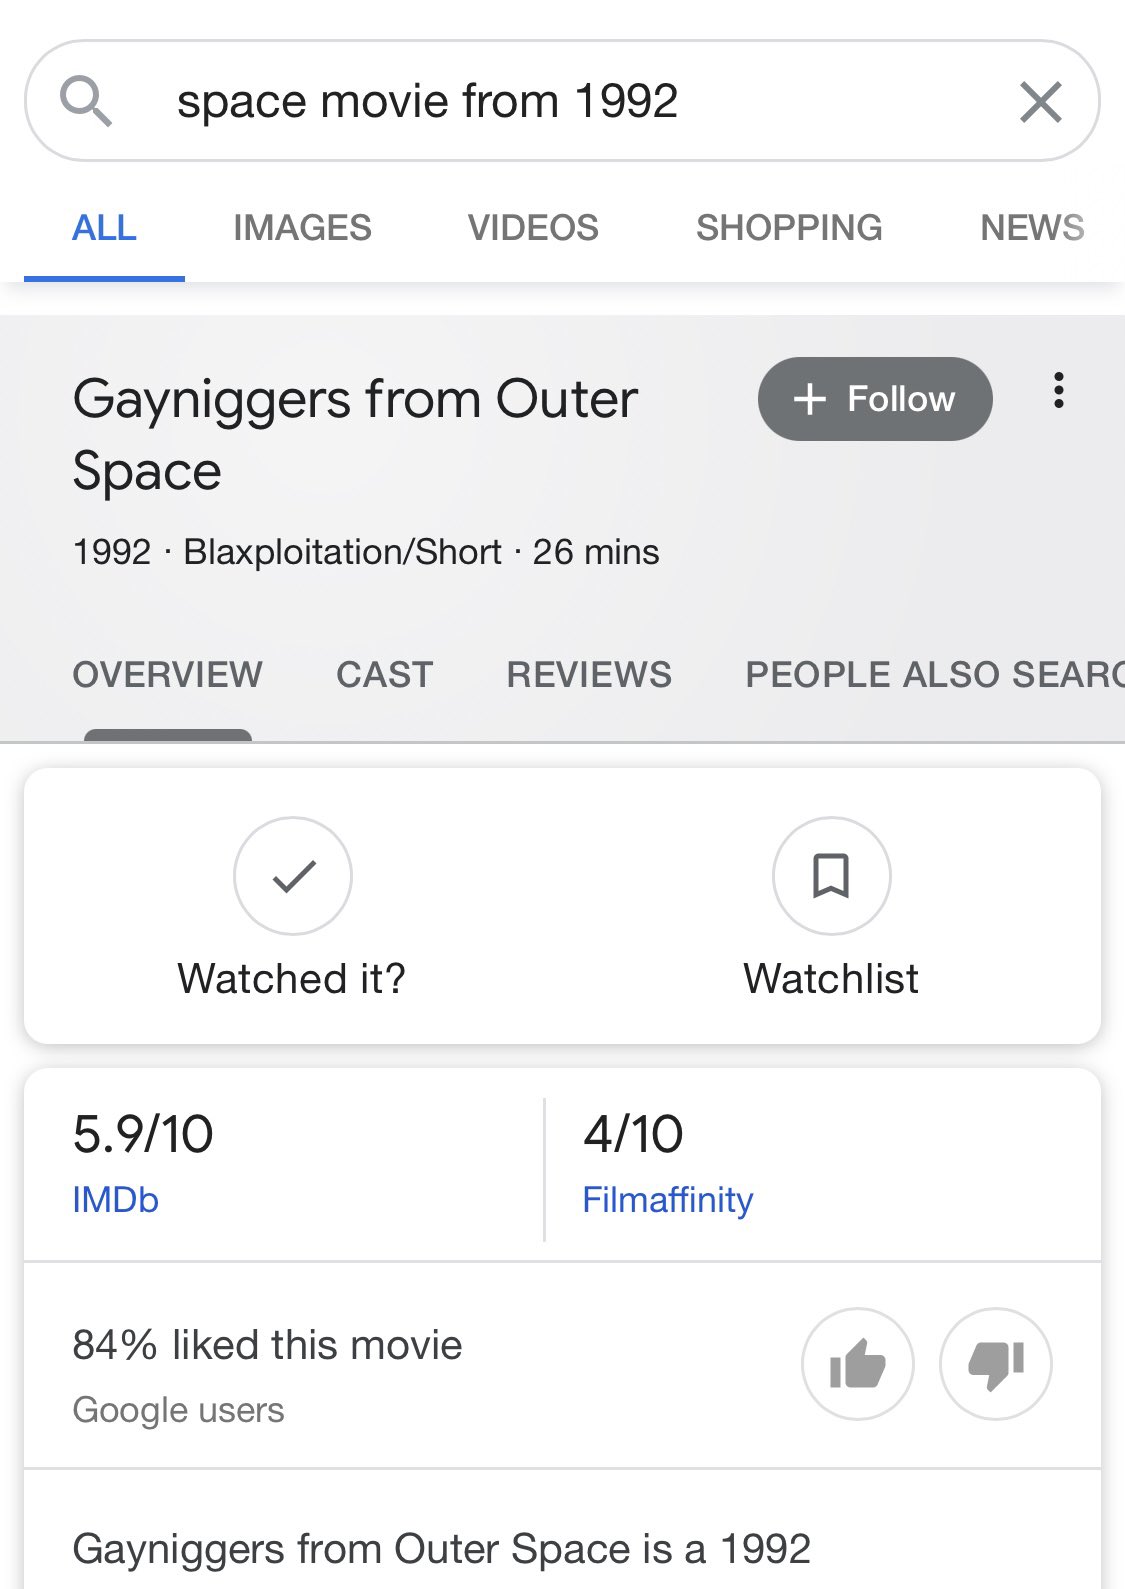Click the Follow button
This screenshot has width=1125, height=1589.
pyautogui.click(x=875, y=399)
